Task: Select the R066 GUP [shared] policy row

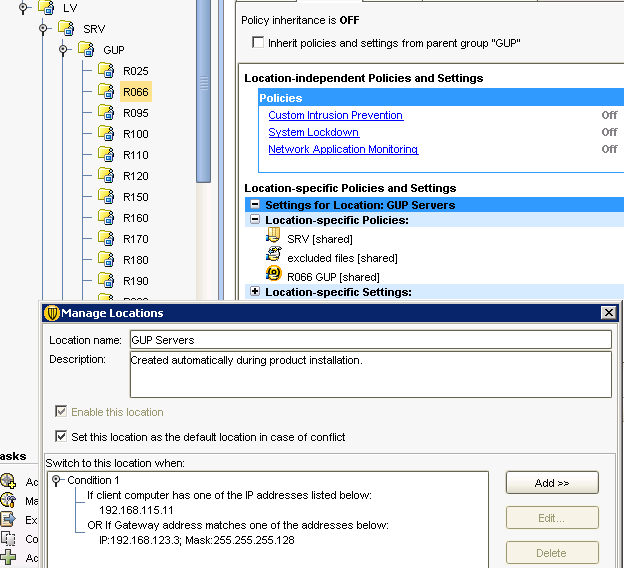Action: 333,277
